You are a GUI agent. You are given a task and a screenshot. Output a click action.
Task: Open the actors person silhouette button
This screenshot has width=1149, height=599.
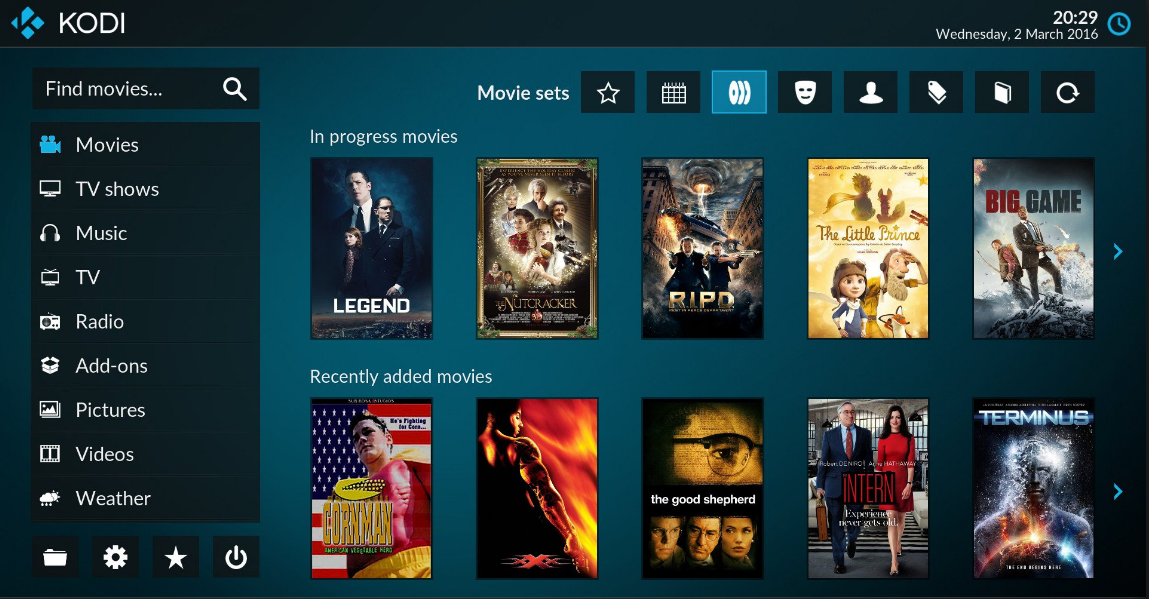click(x=871, y=92)
